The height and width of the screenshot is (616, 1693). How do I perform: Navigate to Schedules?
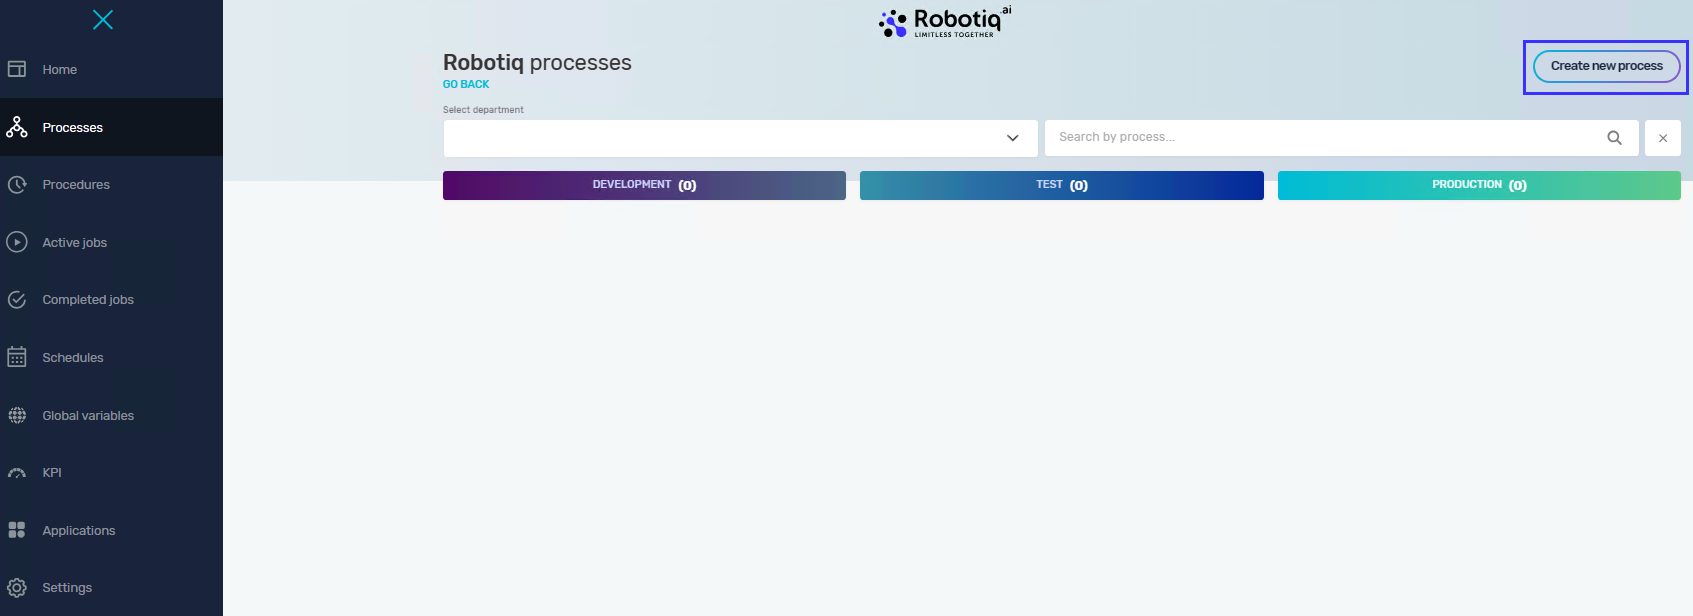coord(111,357)
